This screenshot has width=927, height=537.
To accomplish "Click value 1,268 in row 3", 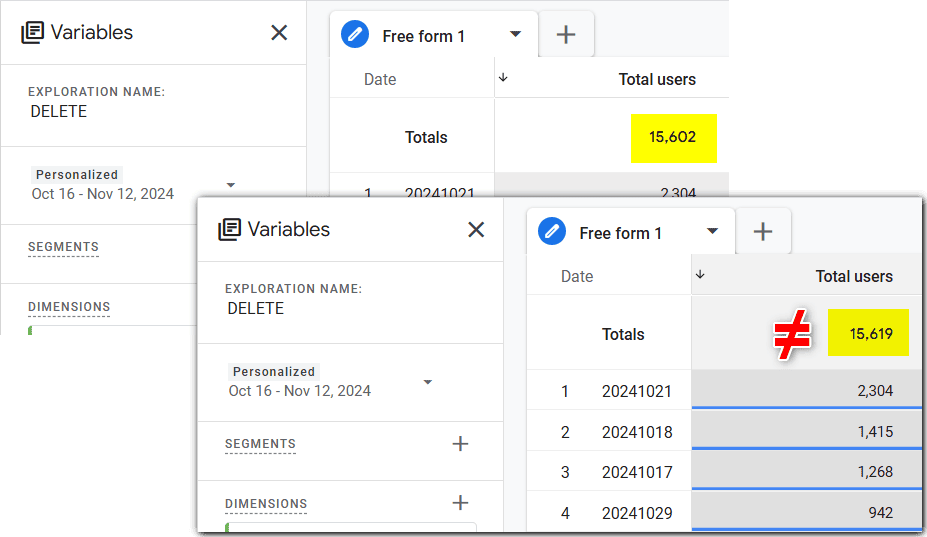I will (x=876, y=472).
